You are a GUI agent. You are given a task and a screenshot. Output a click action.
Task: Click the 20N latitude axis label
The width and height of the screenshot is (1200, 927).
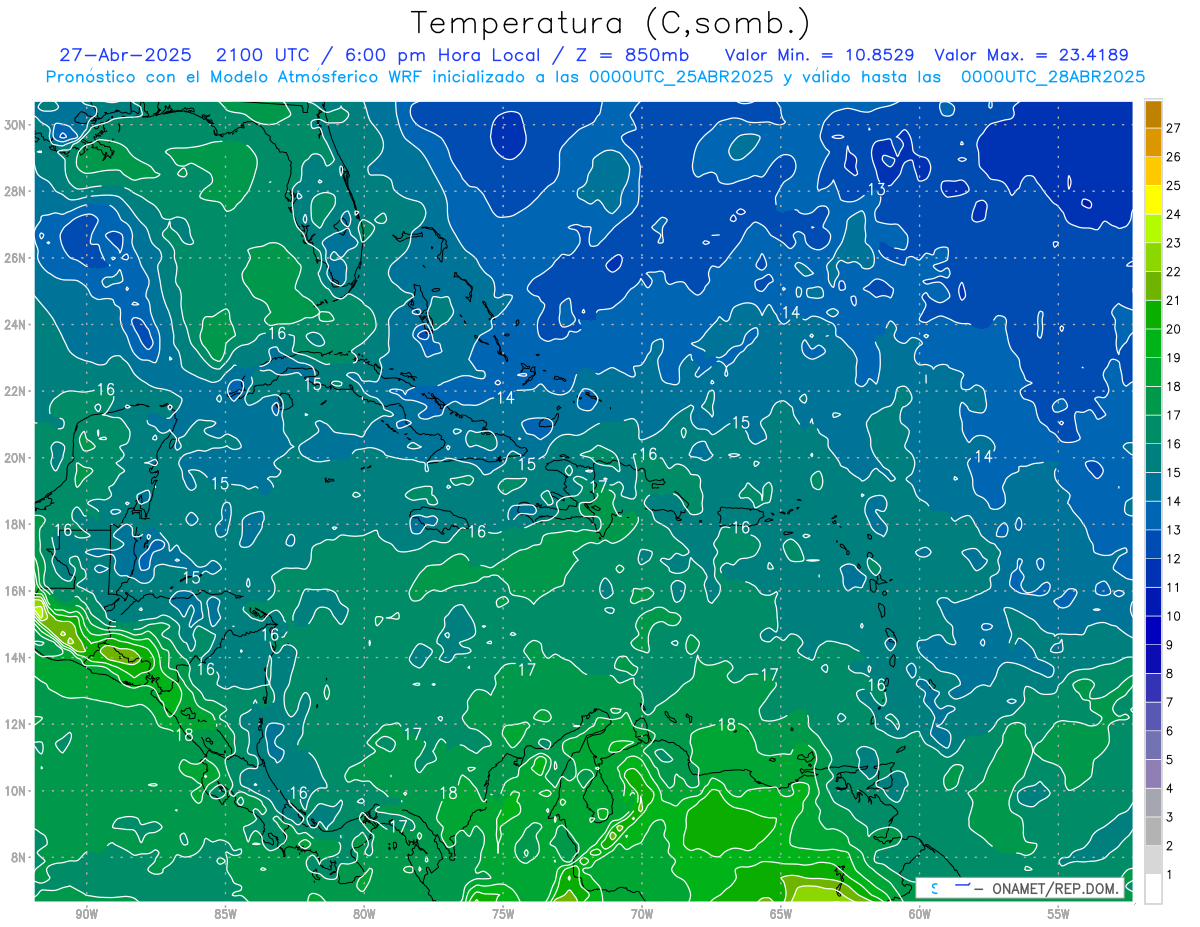click(x=16, y=458)
